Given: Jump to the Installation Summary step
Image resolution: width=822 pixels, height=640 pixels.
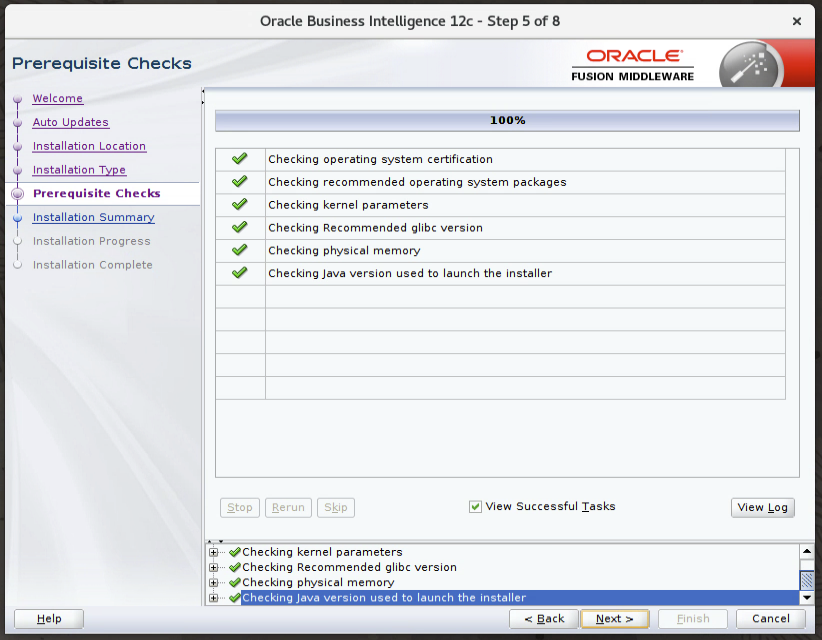Looking at the screenshot, I should pos(93,218).
